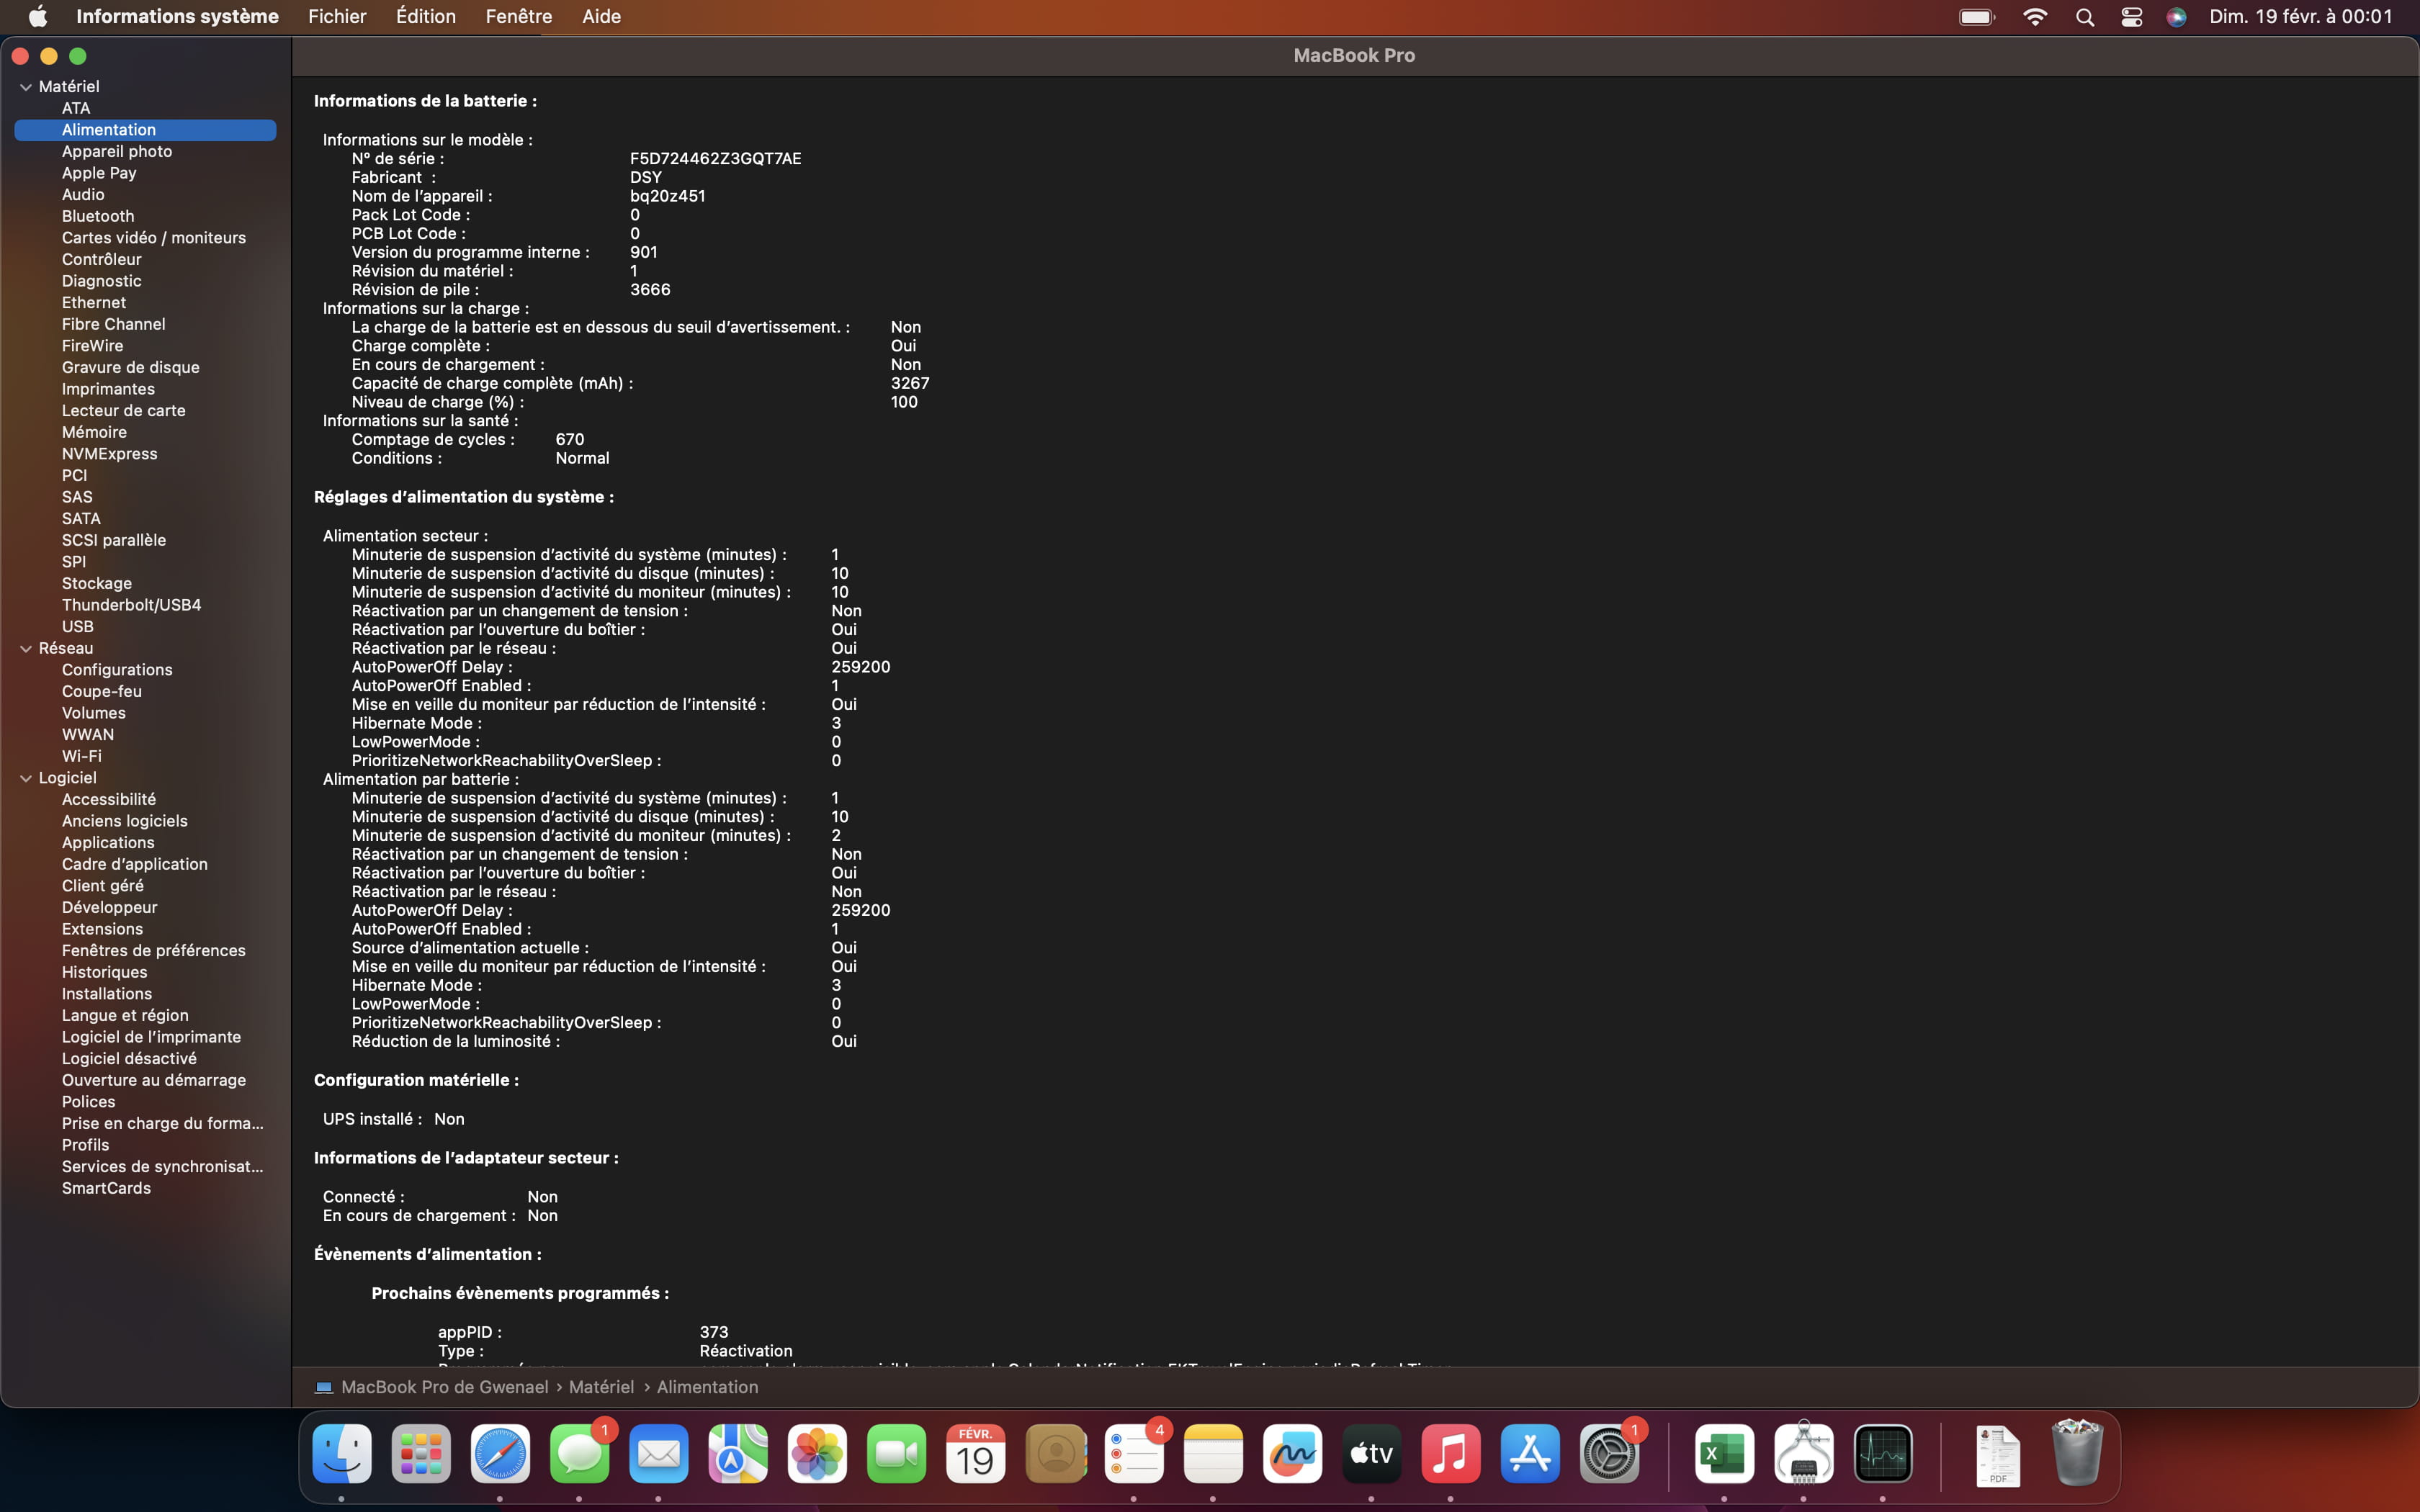Open System Settings in Dock
Image resolution: width=2420 pixels, height=1512 pixels.
pos(1609,1453)
